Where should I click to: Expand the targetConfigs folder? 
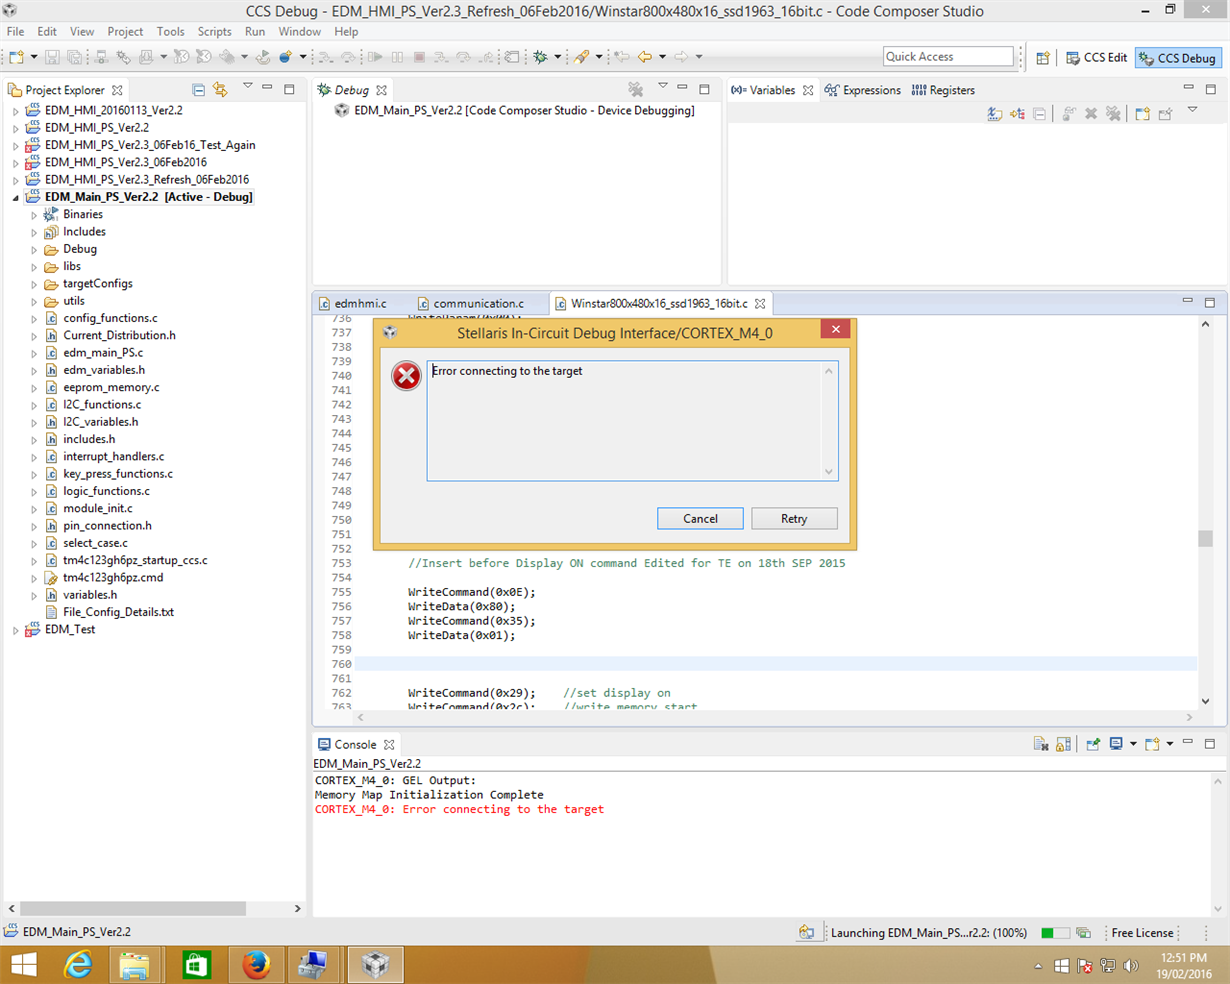(x=34, y=284)
